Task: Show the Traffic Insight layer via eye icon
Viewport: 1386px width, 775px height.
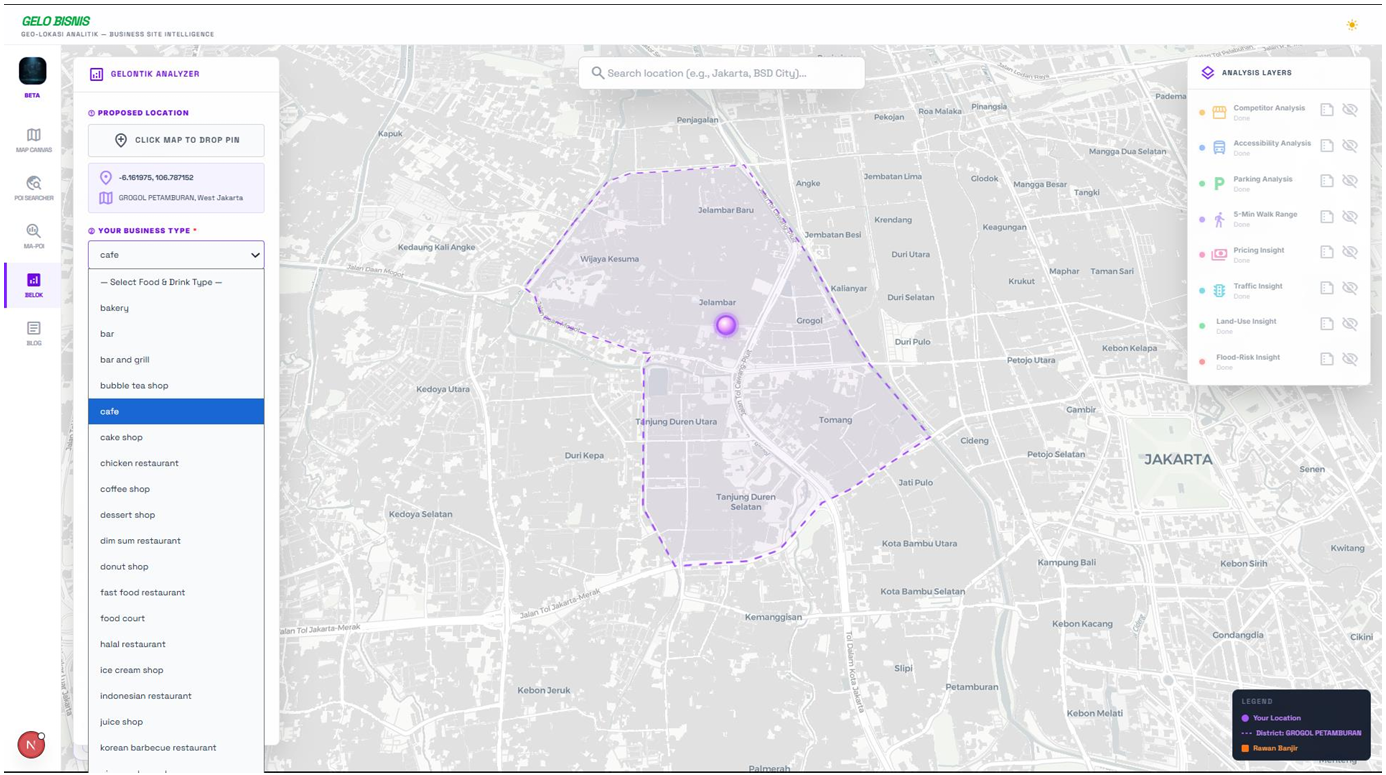Action: 1350,288
